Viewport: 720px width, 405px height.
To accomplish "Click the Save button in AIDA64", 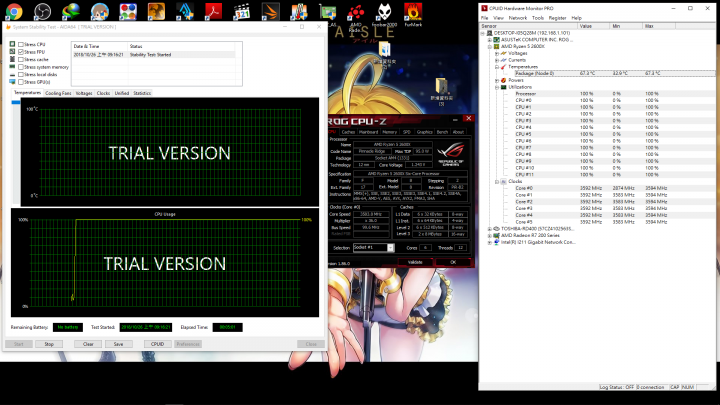I will (118, 344).
